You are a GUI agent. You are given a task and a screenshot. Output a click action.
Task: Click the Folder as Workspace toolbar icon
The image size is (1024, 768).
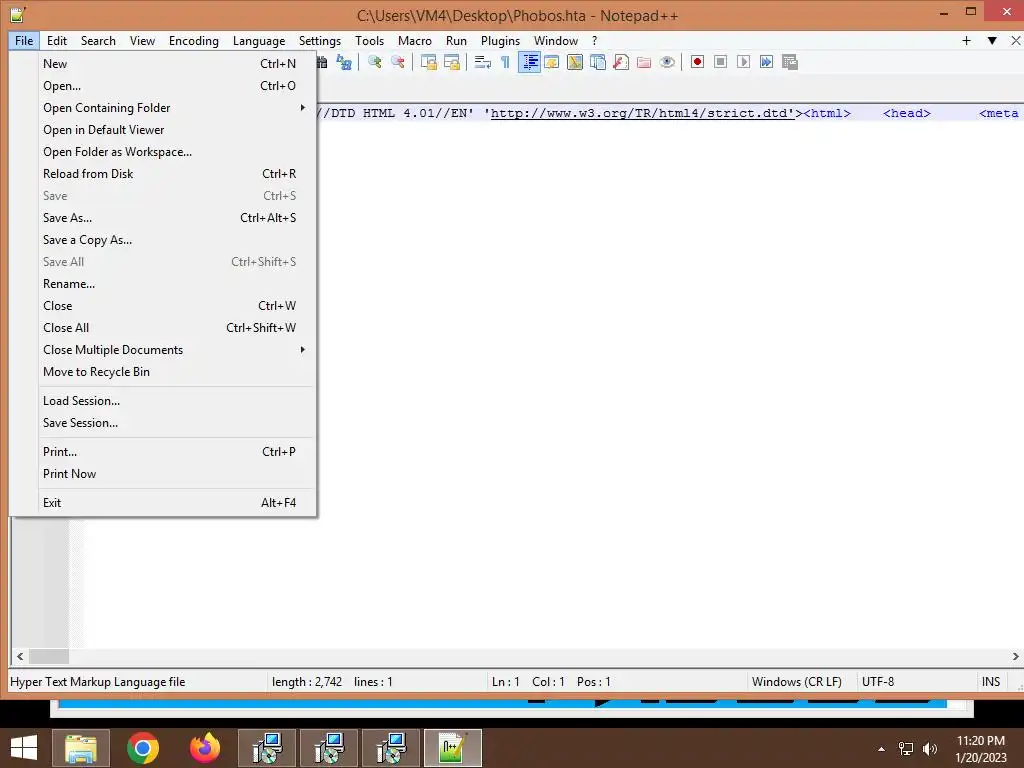tap(644, 62)
